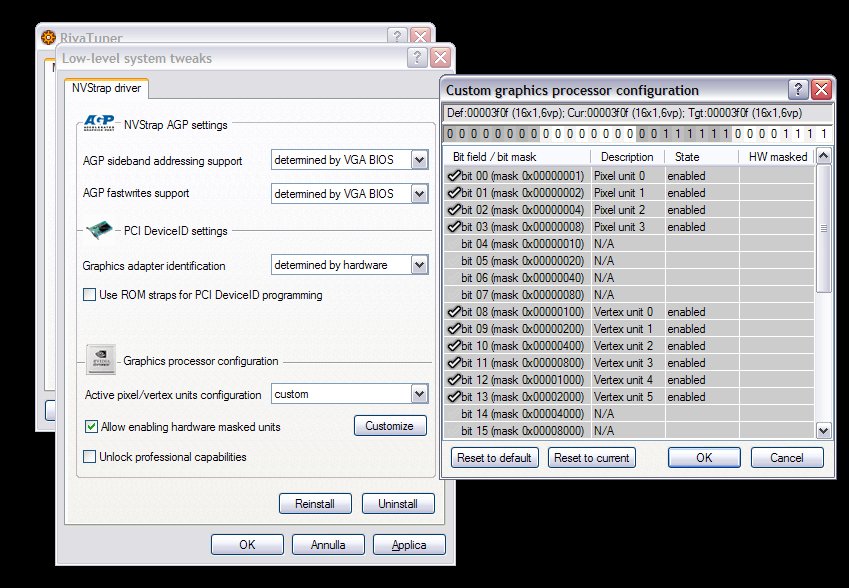Check Unlock professional capabilities
The width and height of the screenshot is (849, 588).
coord(89,456)
